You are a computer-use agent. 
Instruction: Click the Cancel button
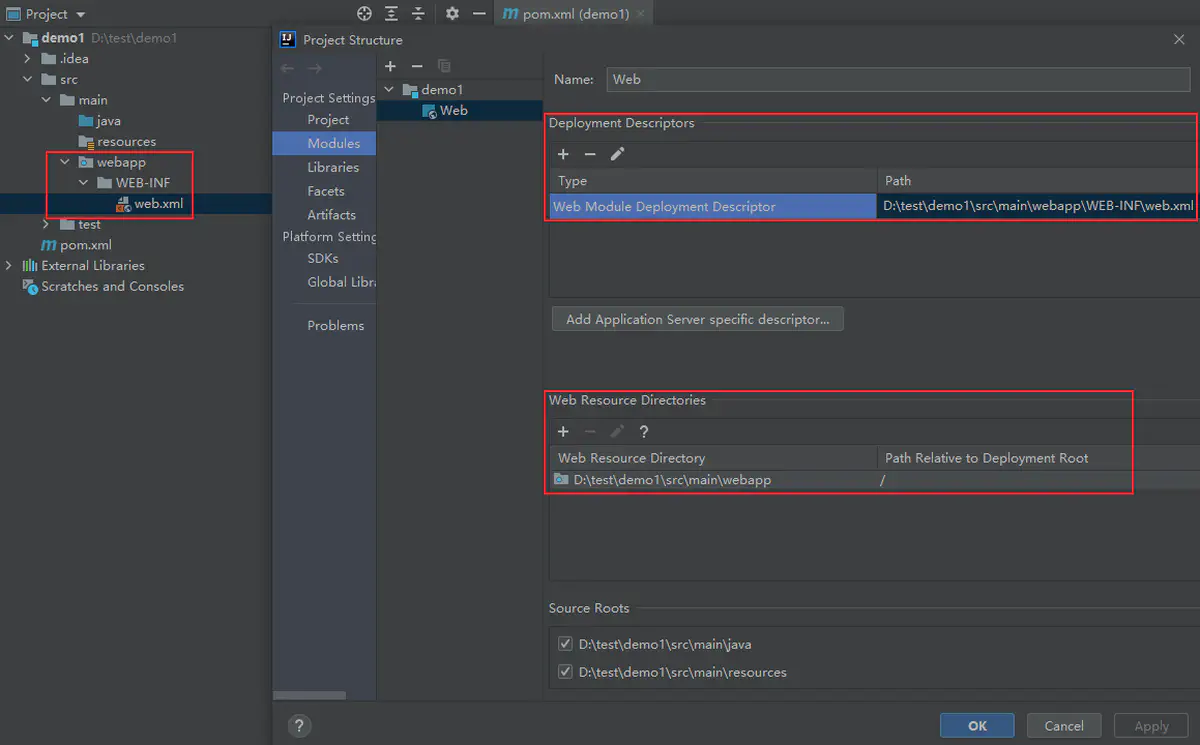1064,726
